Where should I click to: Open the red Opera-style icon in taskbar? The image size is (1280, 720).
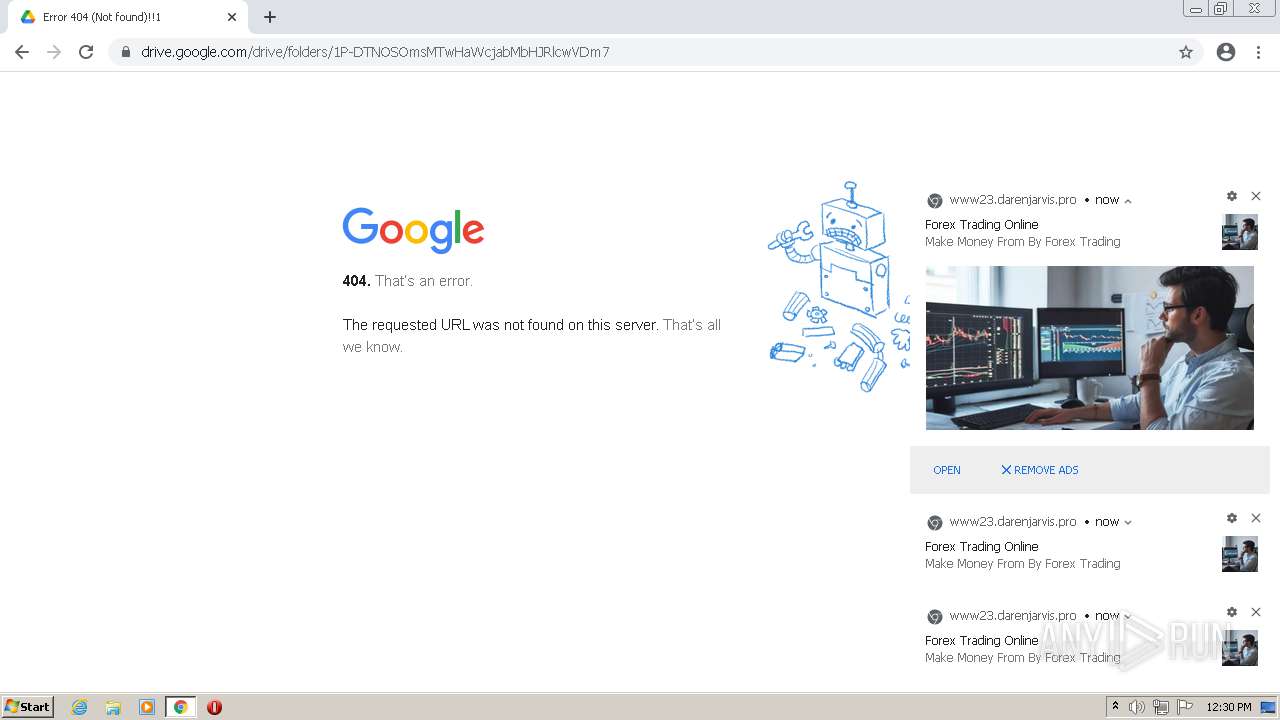tap(214, 707)
